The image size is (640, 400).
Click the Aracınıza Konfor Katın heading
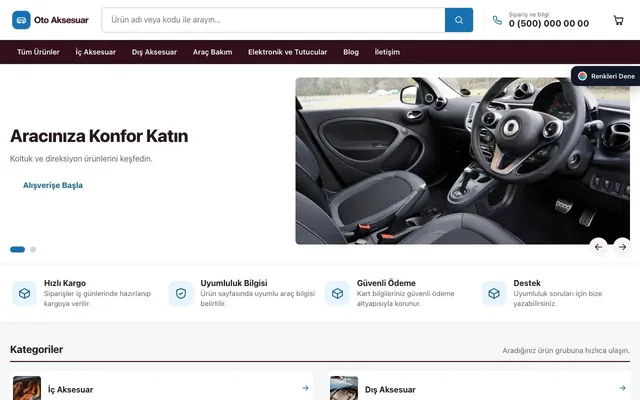click(x=99, y=136)
